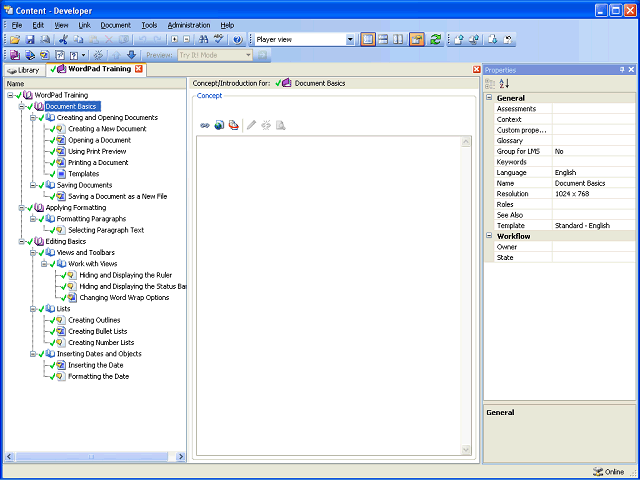Image resolution: width=640 pixels, height=480 pixels.
Task: Open the Player view dropdown
Action: point(350,40)
